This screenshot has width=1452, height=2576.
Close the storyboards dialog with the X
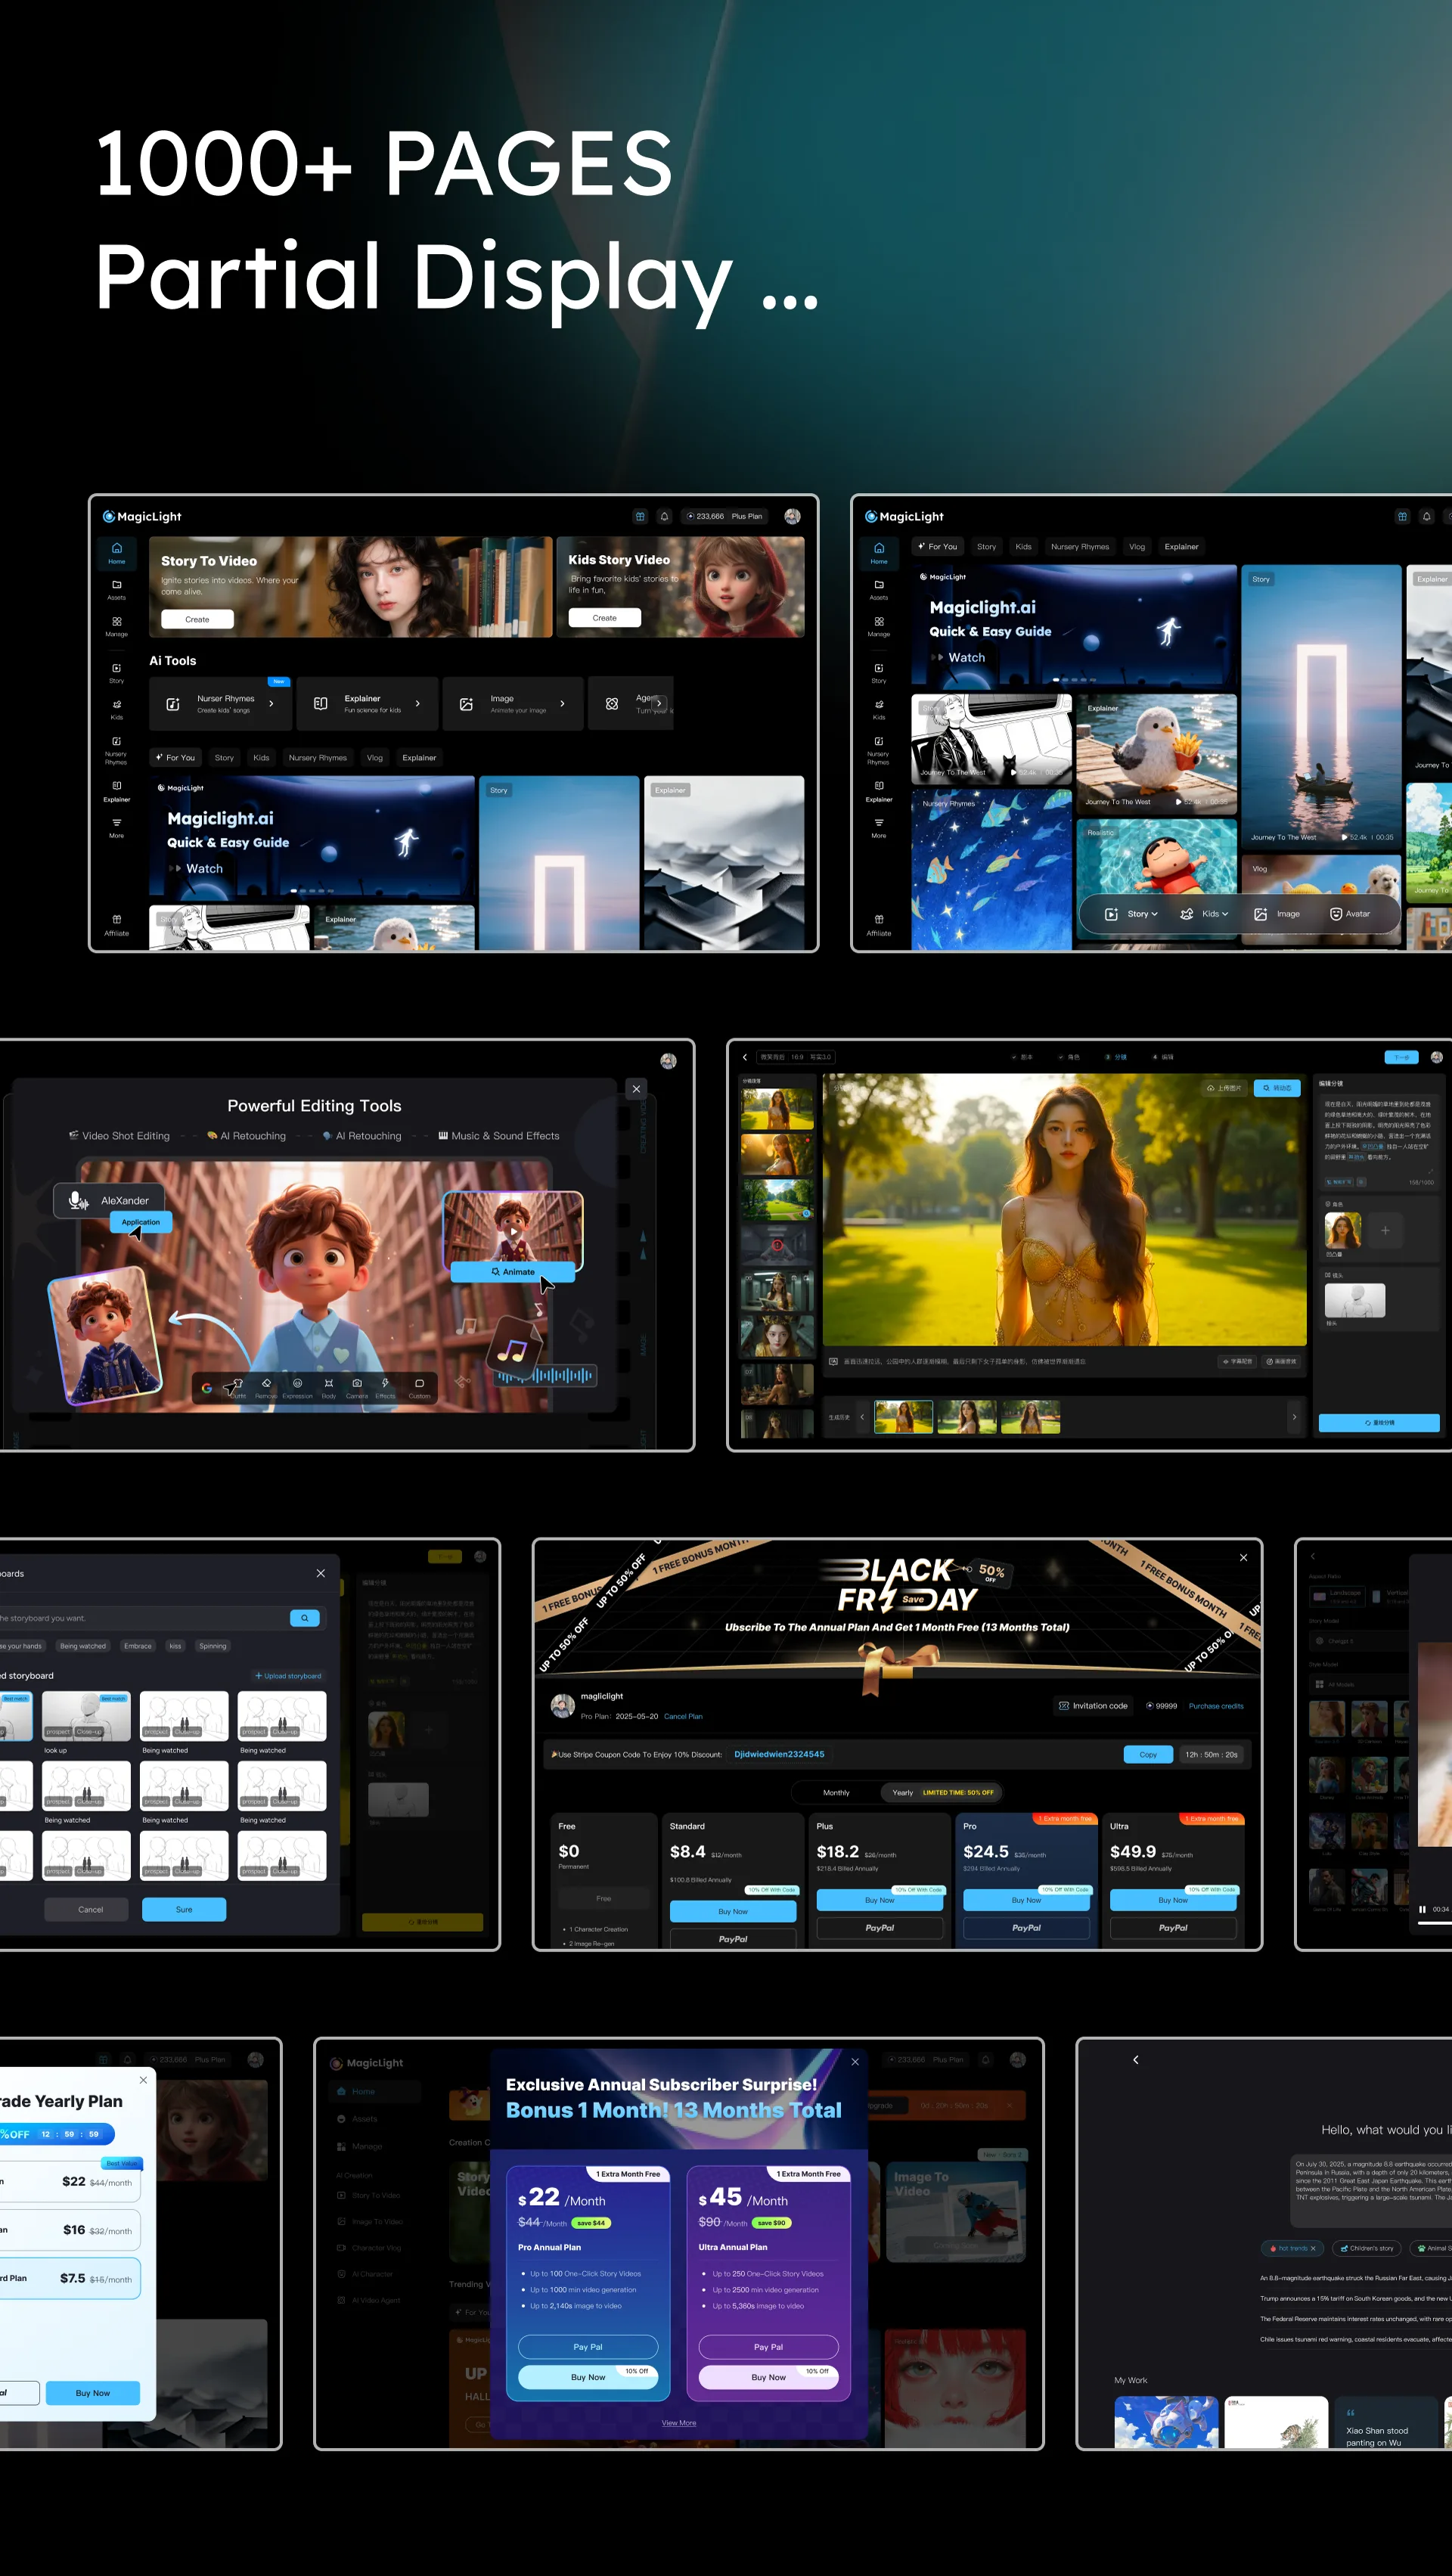tap(321, 1573)
